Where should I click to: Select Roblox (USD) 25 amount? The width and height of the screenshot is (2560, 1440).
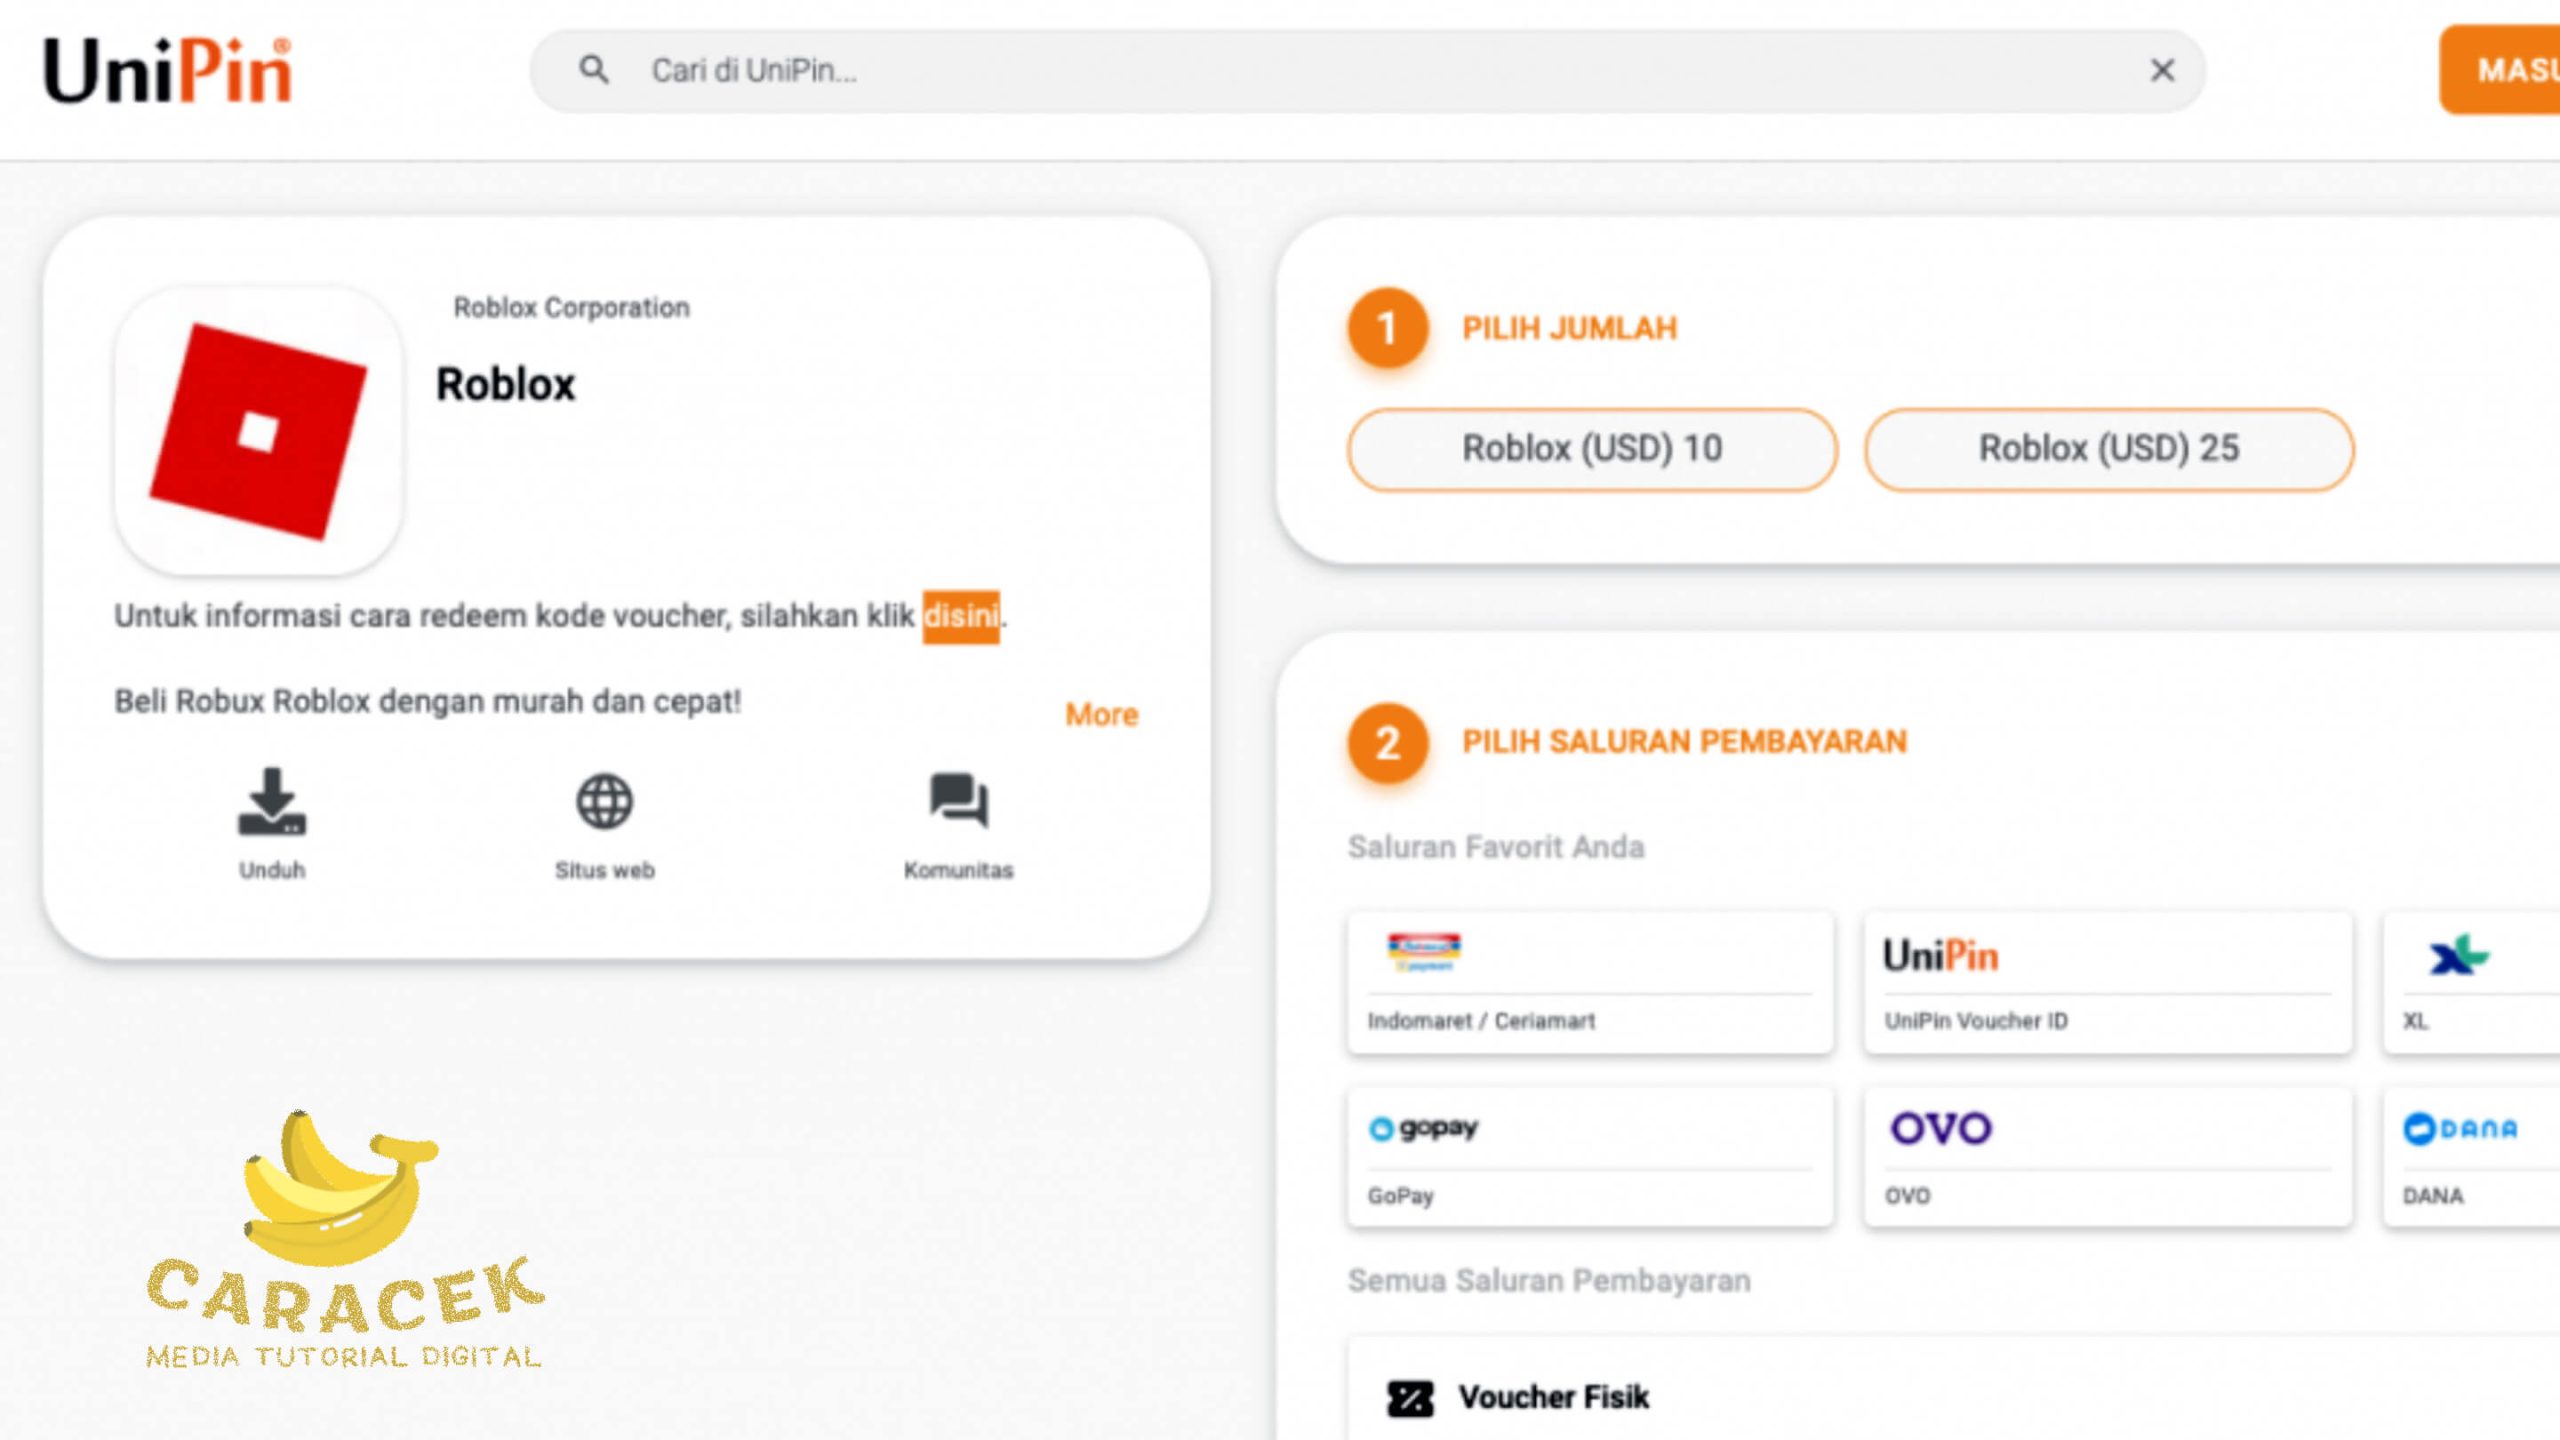pyautogui.click(x=2108, y=449)
